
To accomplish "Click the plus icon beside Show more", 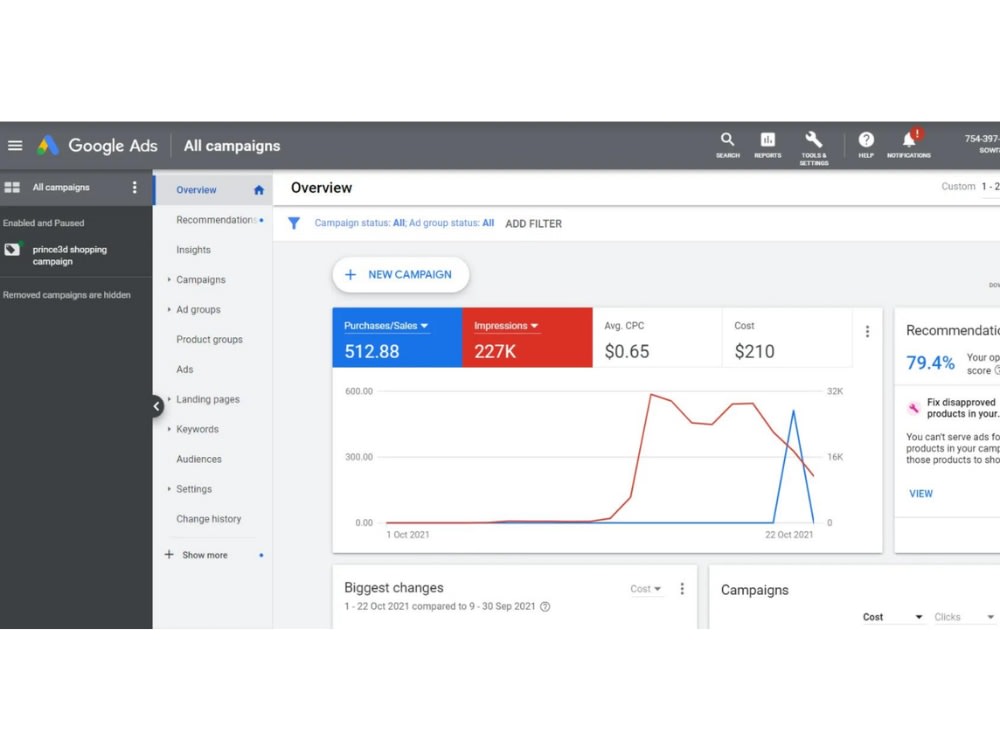I will 169,555.
